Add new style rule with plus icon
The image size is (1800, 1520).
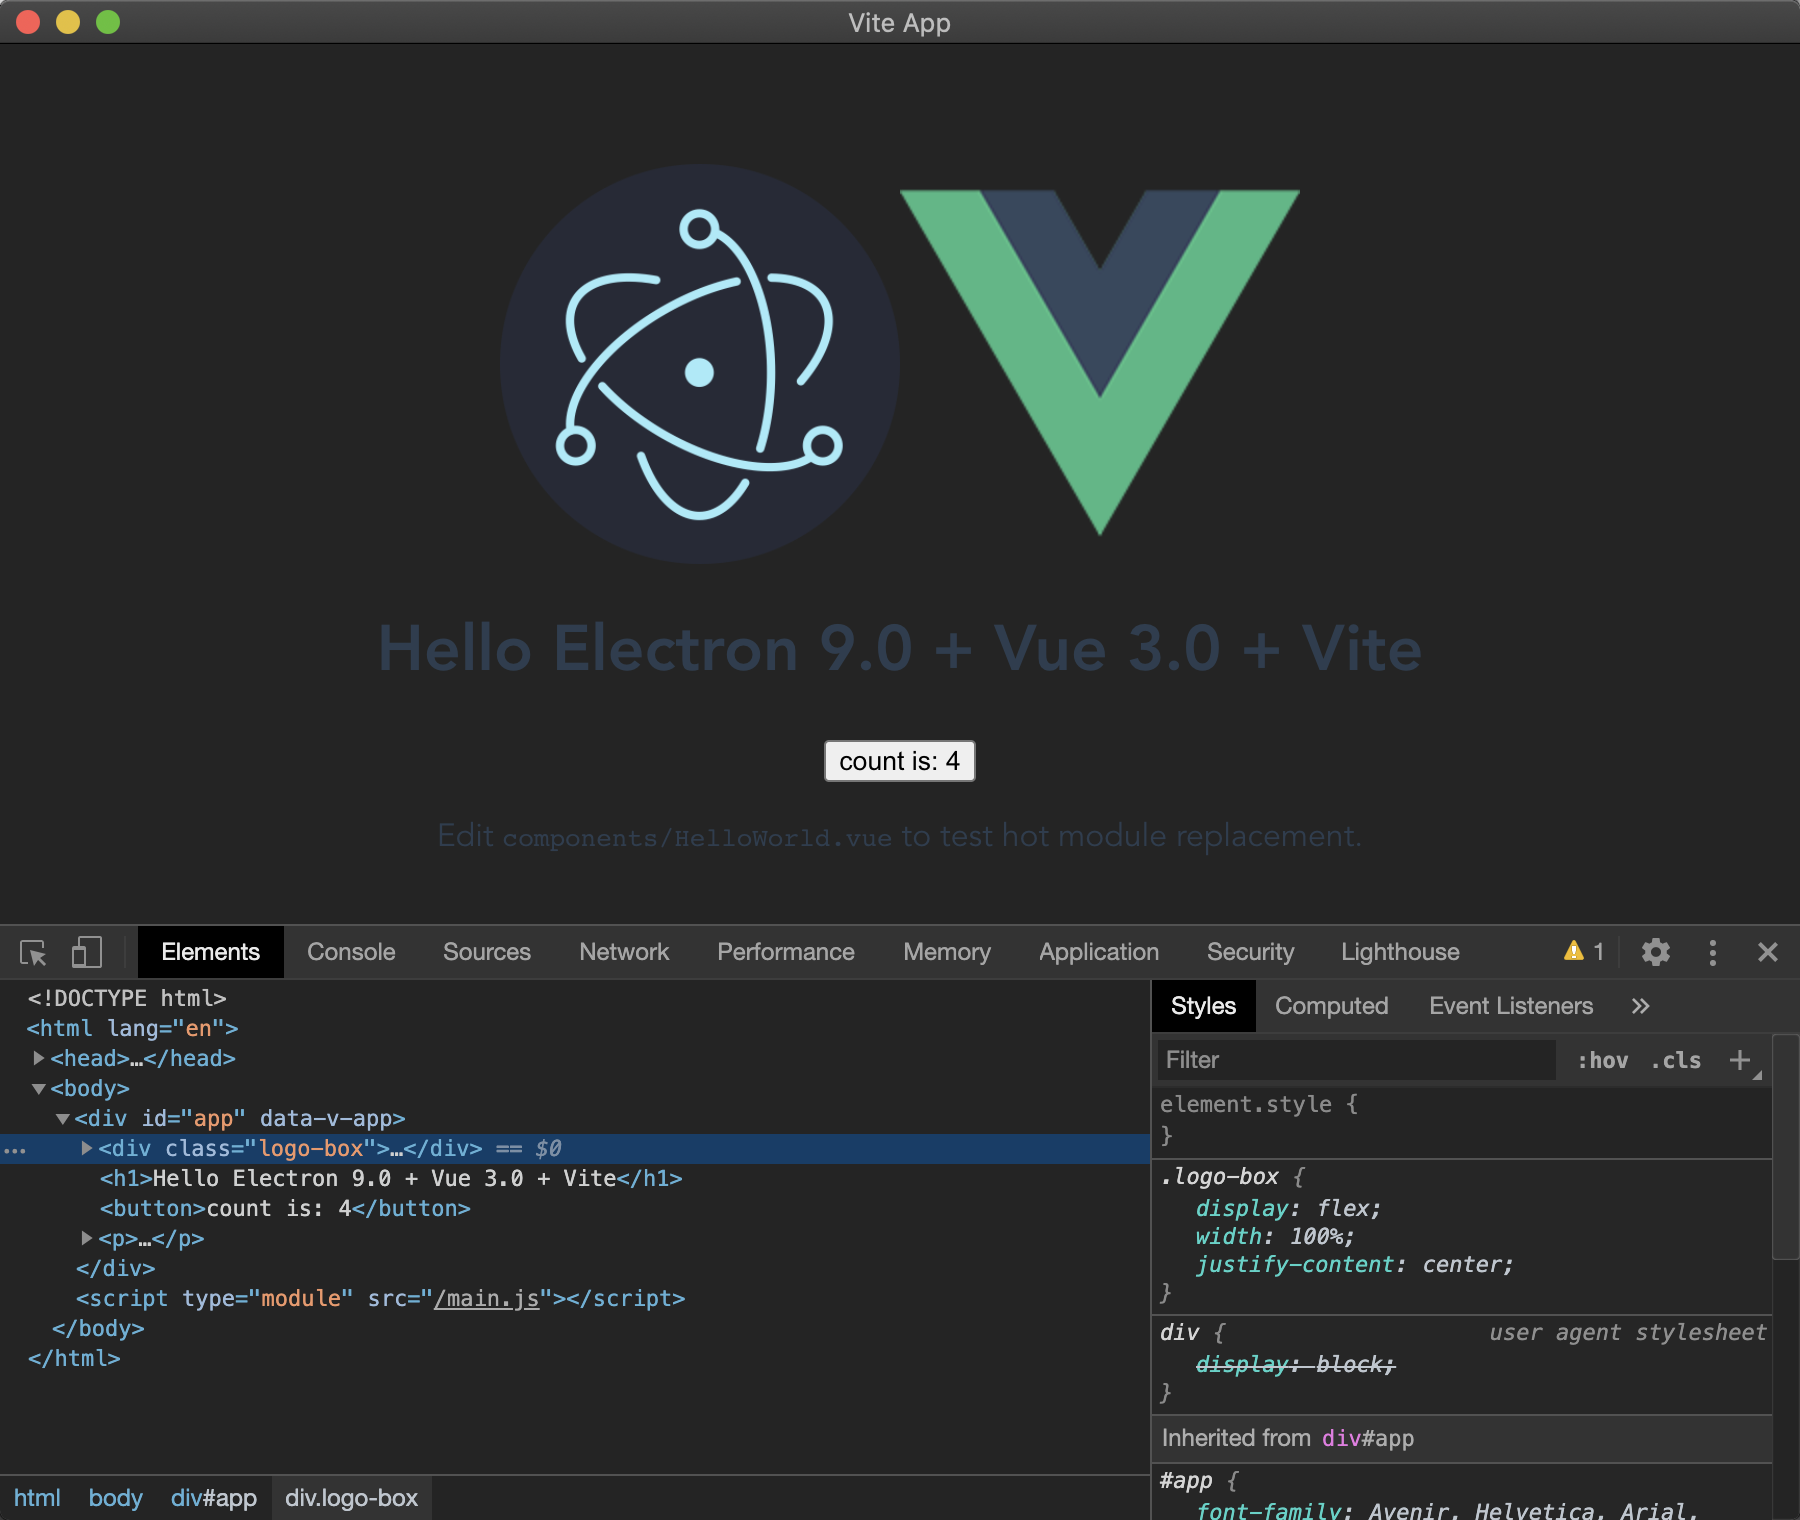[x=1740, y=1060]
